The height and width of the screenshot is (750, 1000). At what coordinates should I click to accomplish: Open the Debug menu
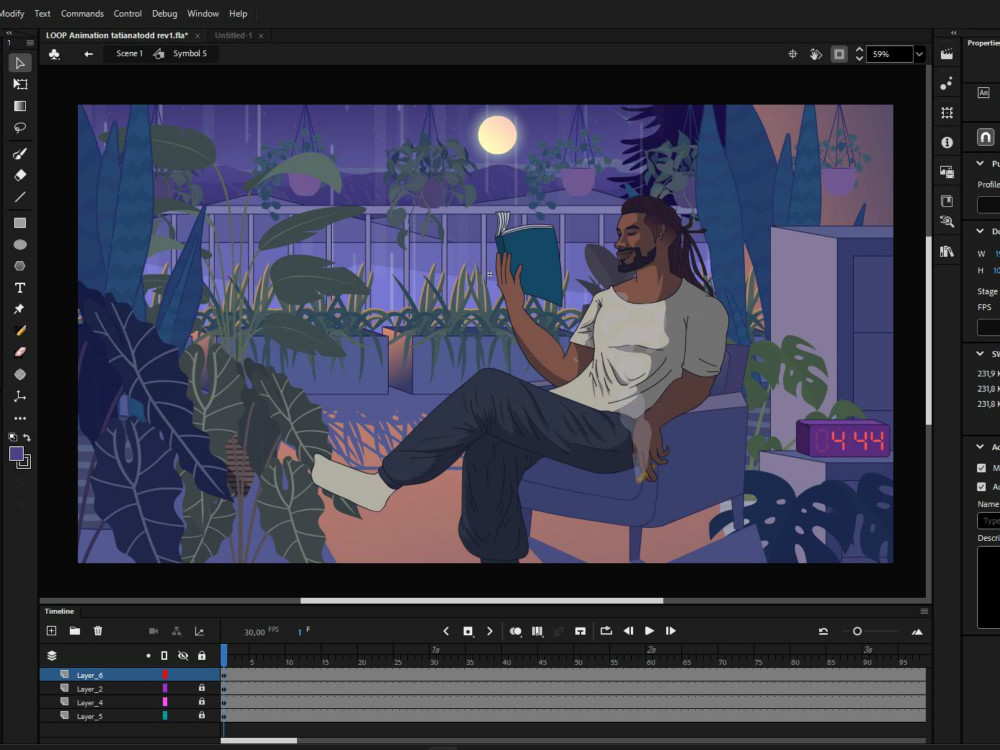tap(165, 13)
